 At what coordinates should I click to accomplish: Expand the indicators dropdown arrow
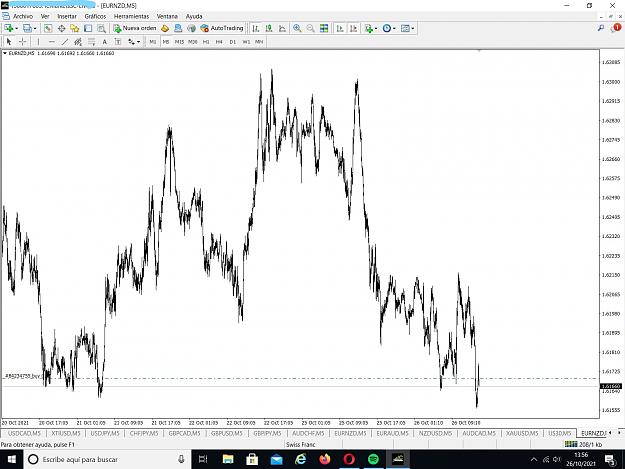click(376, 29)
